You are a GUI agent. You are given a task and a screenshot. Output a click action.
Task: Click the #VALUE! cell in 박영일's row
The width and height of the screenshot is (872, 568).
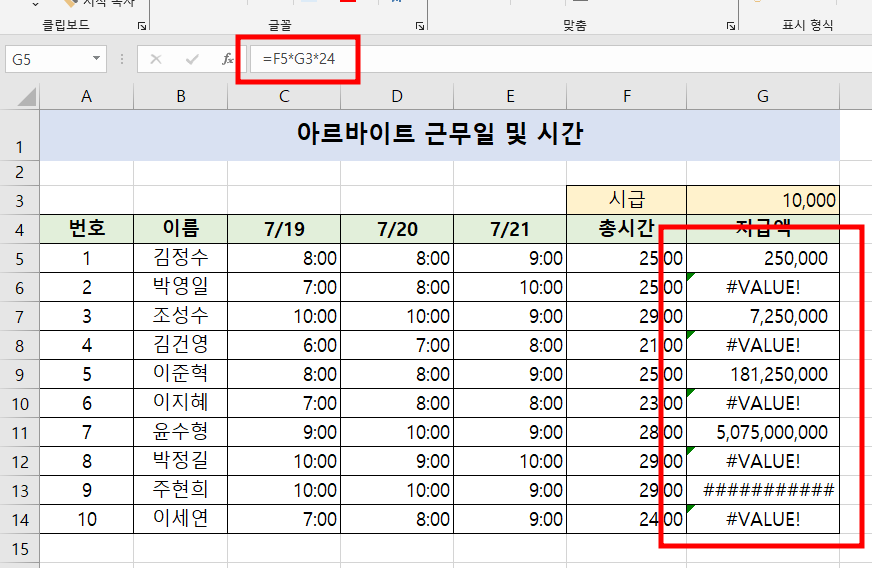coord(763,287)
